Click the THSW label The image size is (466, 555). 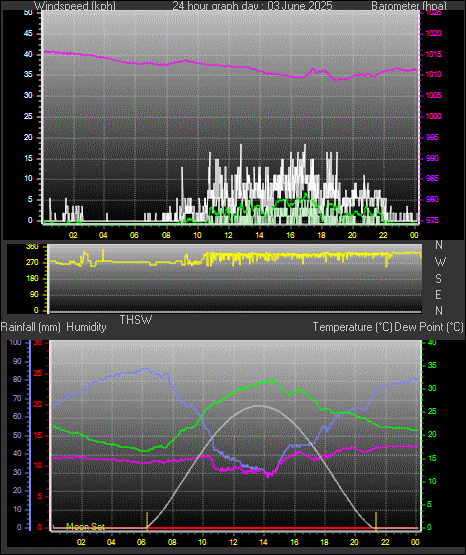tap(136, 320)
